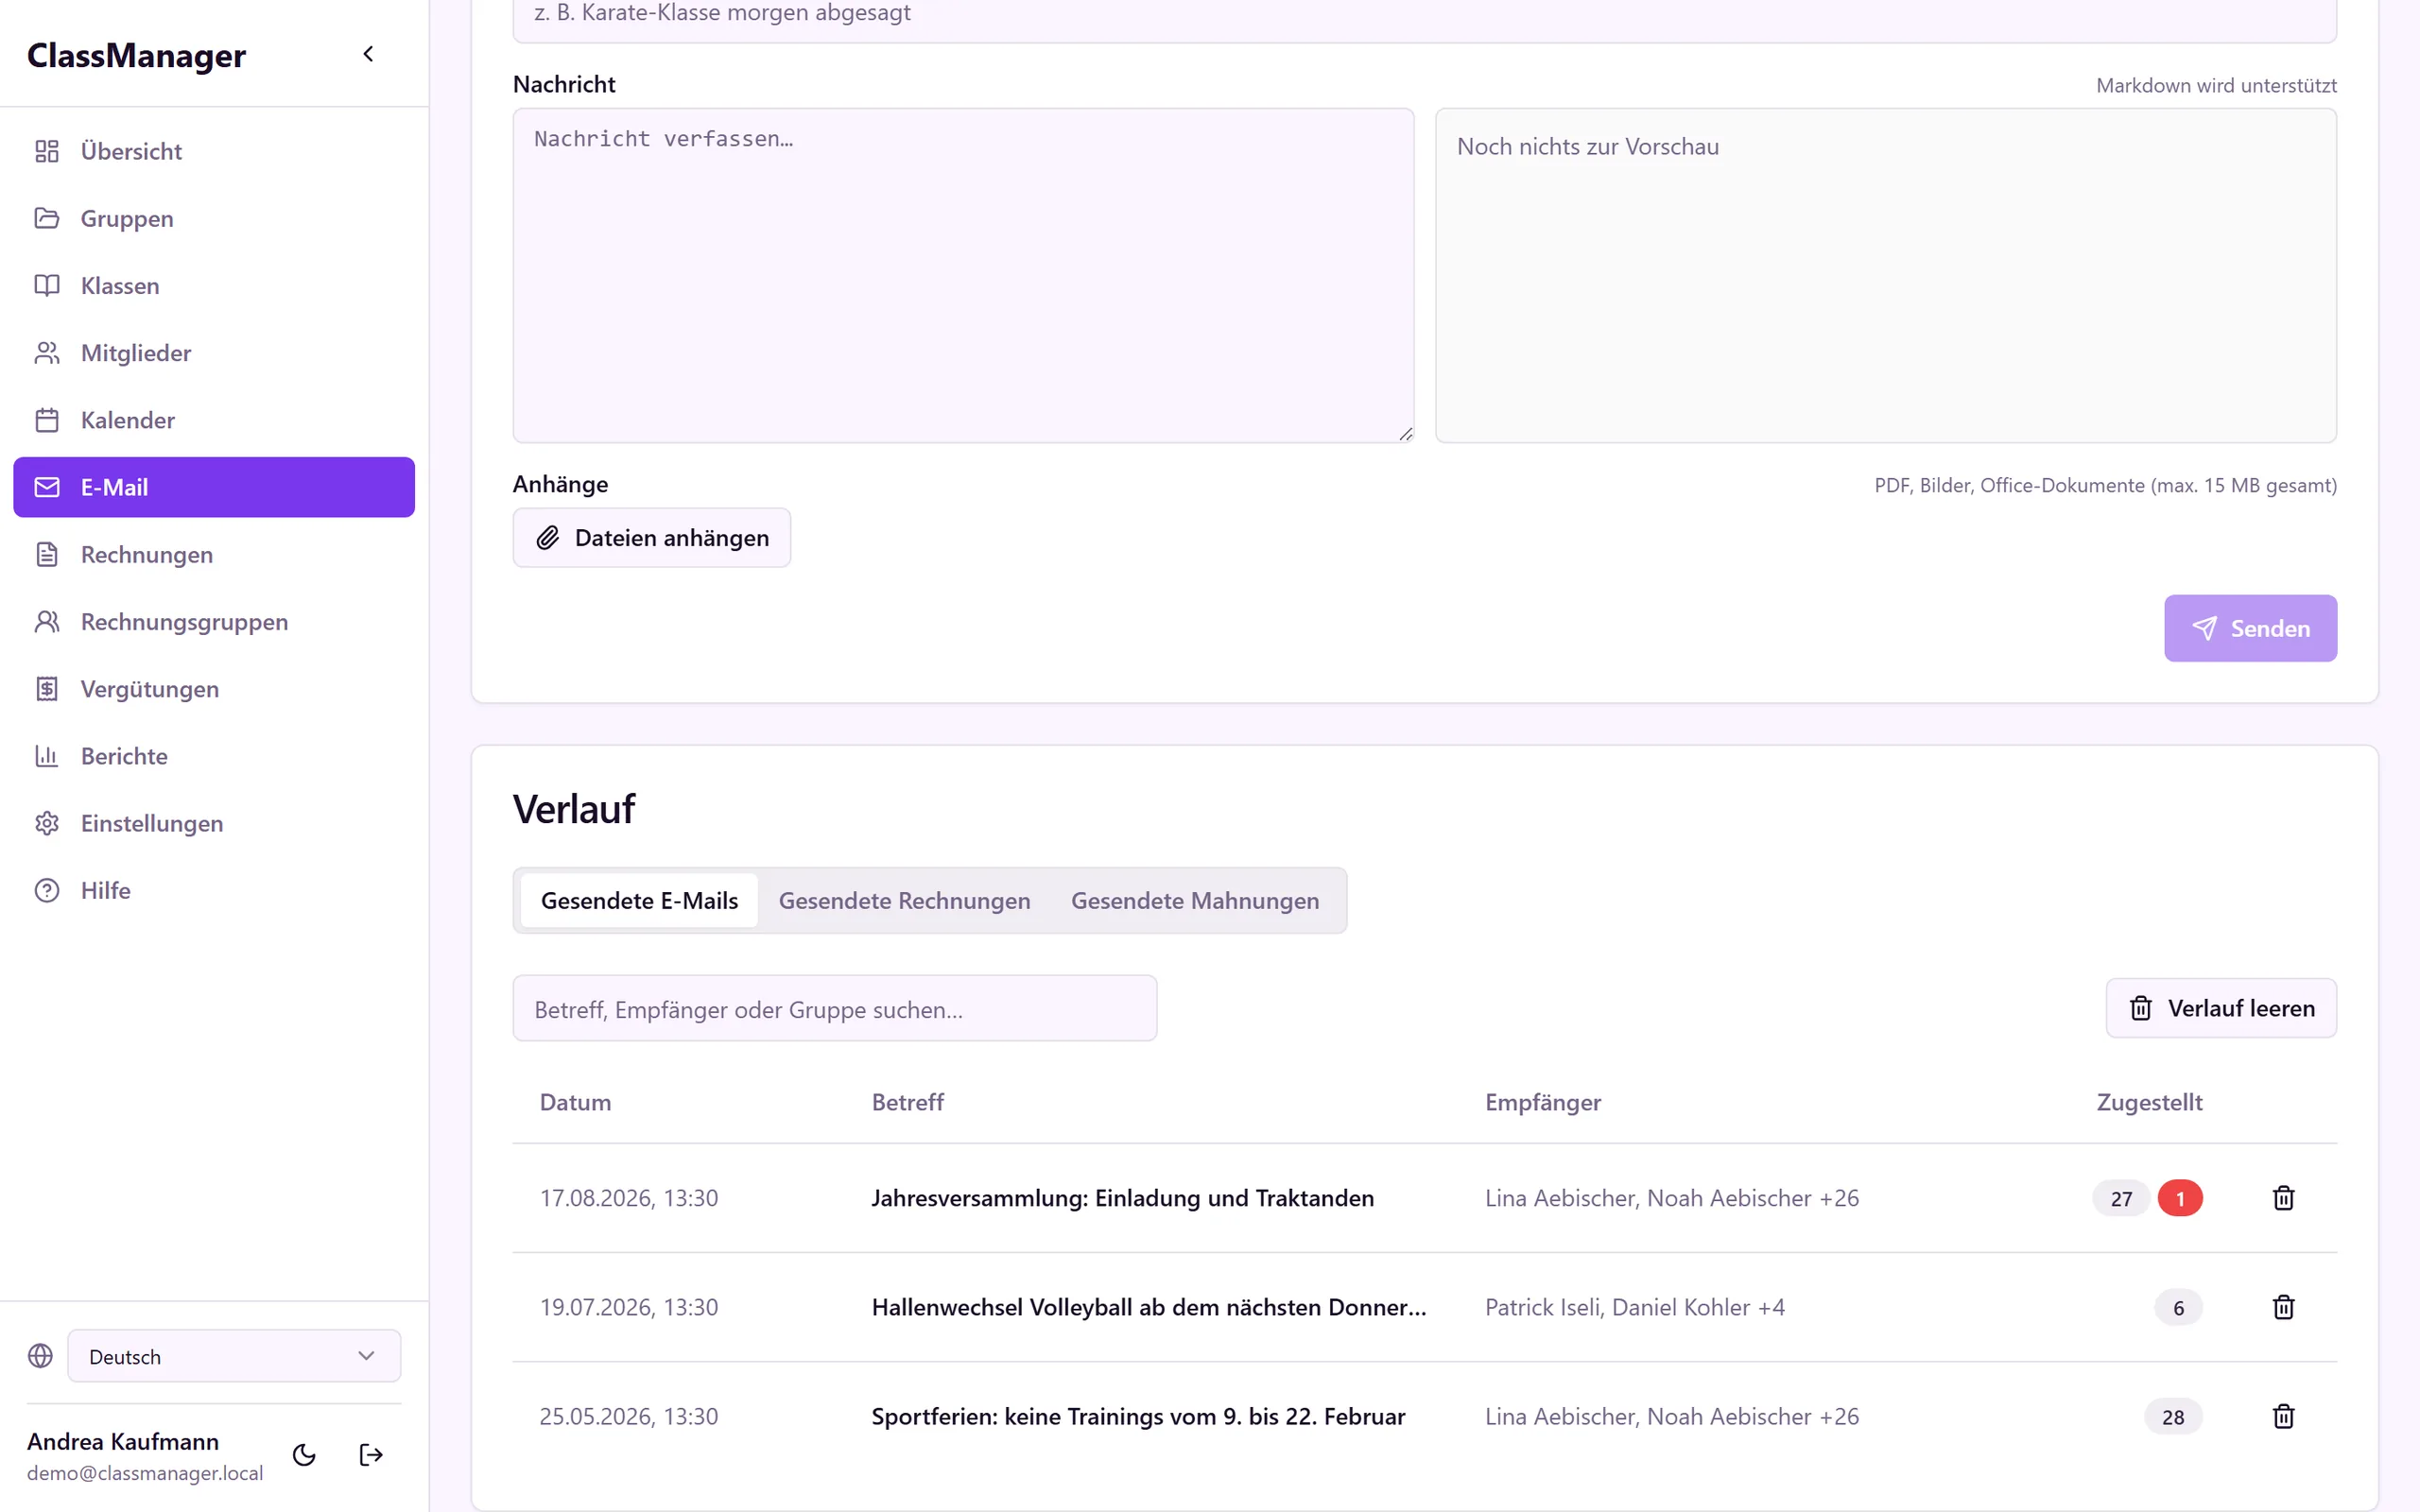Image resolution: width=2420 pixels, height=1512 pixels.
Task: Open Vergütungen page
Action: click(x=214, y=689)
